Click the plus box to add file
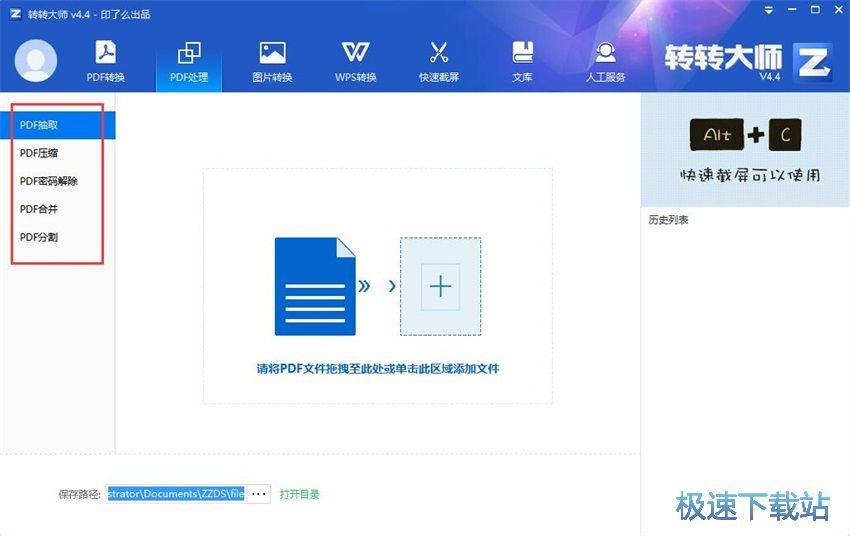 pos(440,286)
